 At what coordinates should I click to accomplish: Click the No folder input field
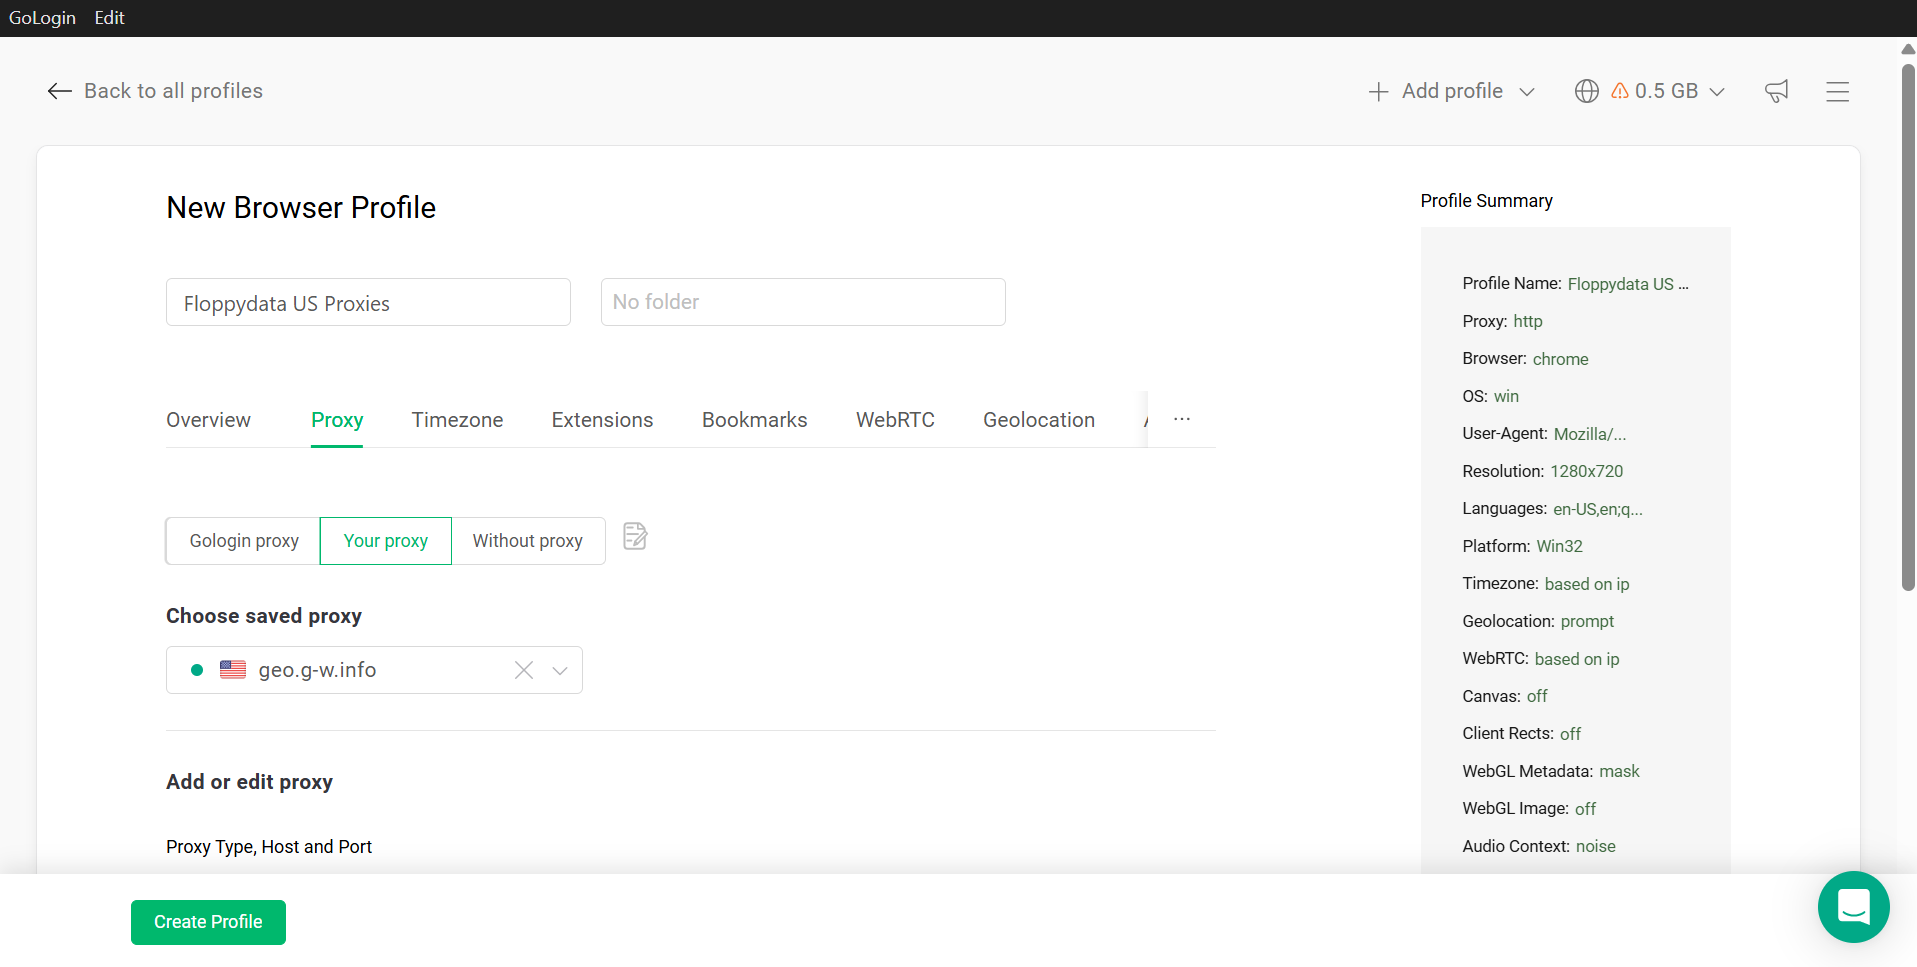(x=802, y=302)
